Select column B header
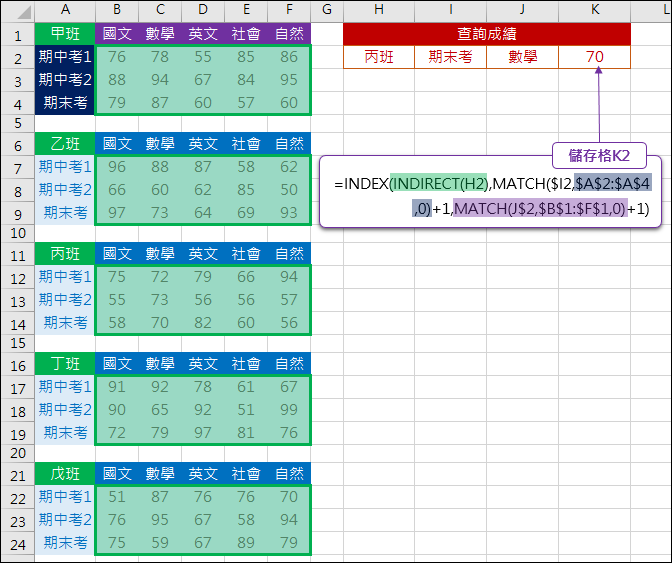The height and width of the screenshot is (563, 672). click(x=117, y=9)
